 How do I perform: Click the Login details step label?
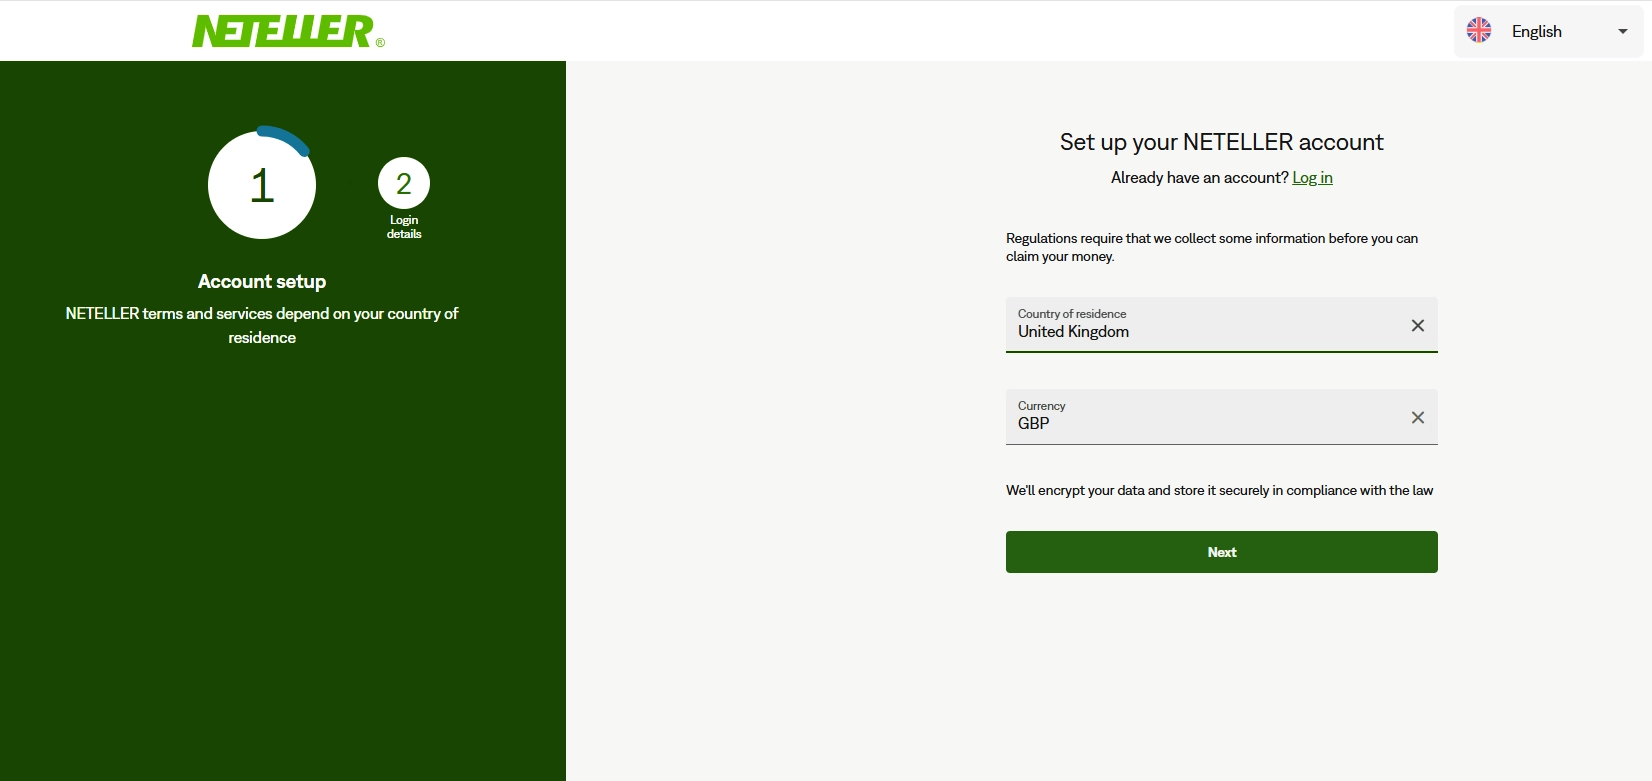coord(404,227)
